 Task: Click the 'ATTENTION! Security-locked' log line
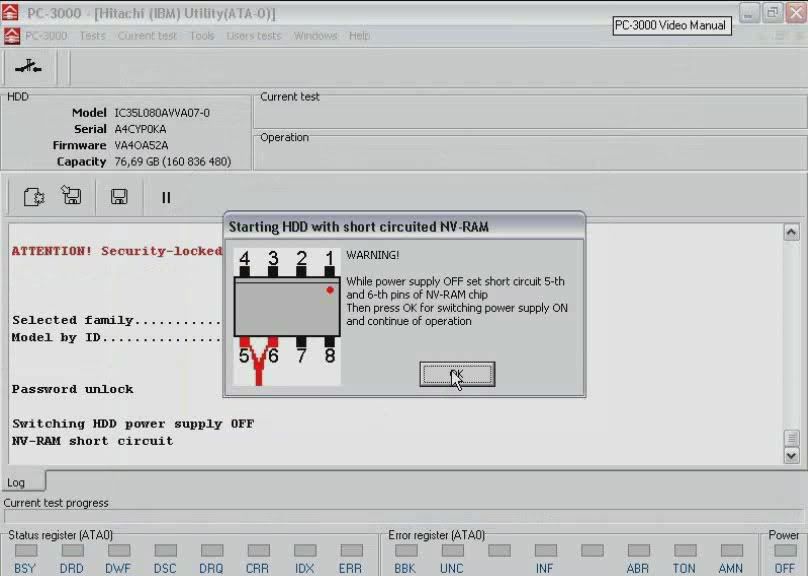point(117,251)
